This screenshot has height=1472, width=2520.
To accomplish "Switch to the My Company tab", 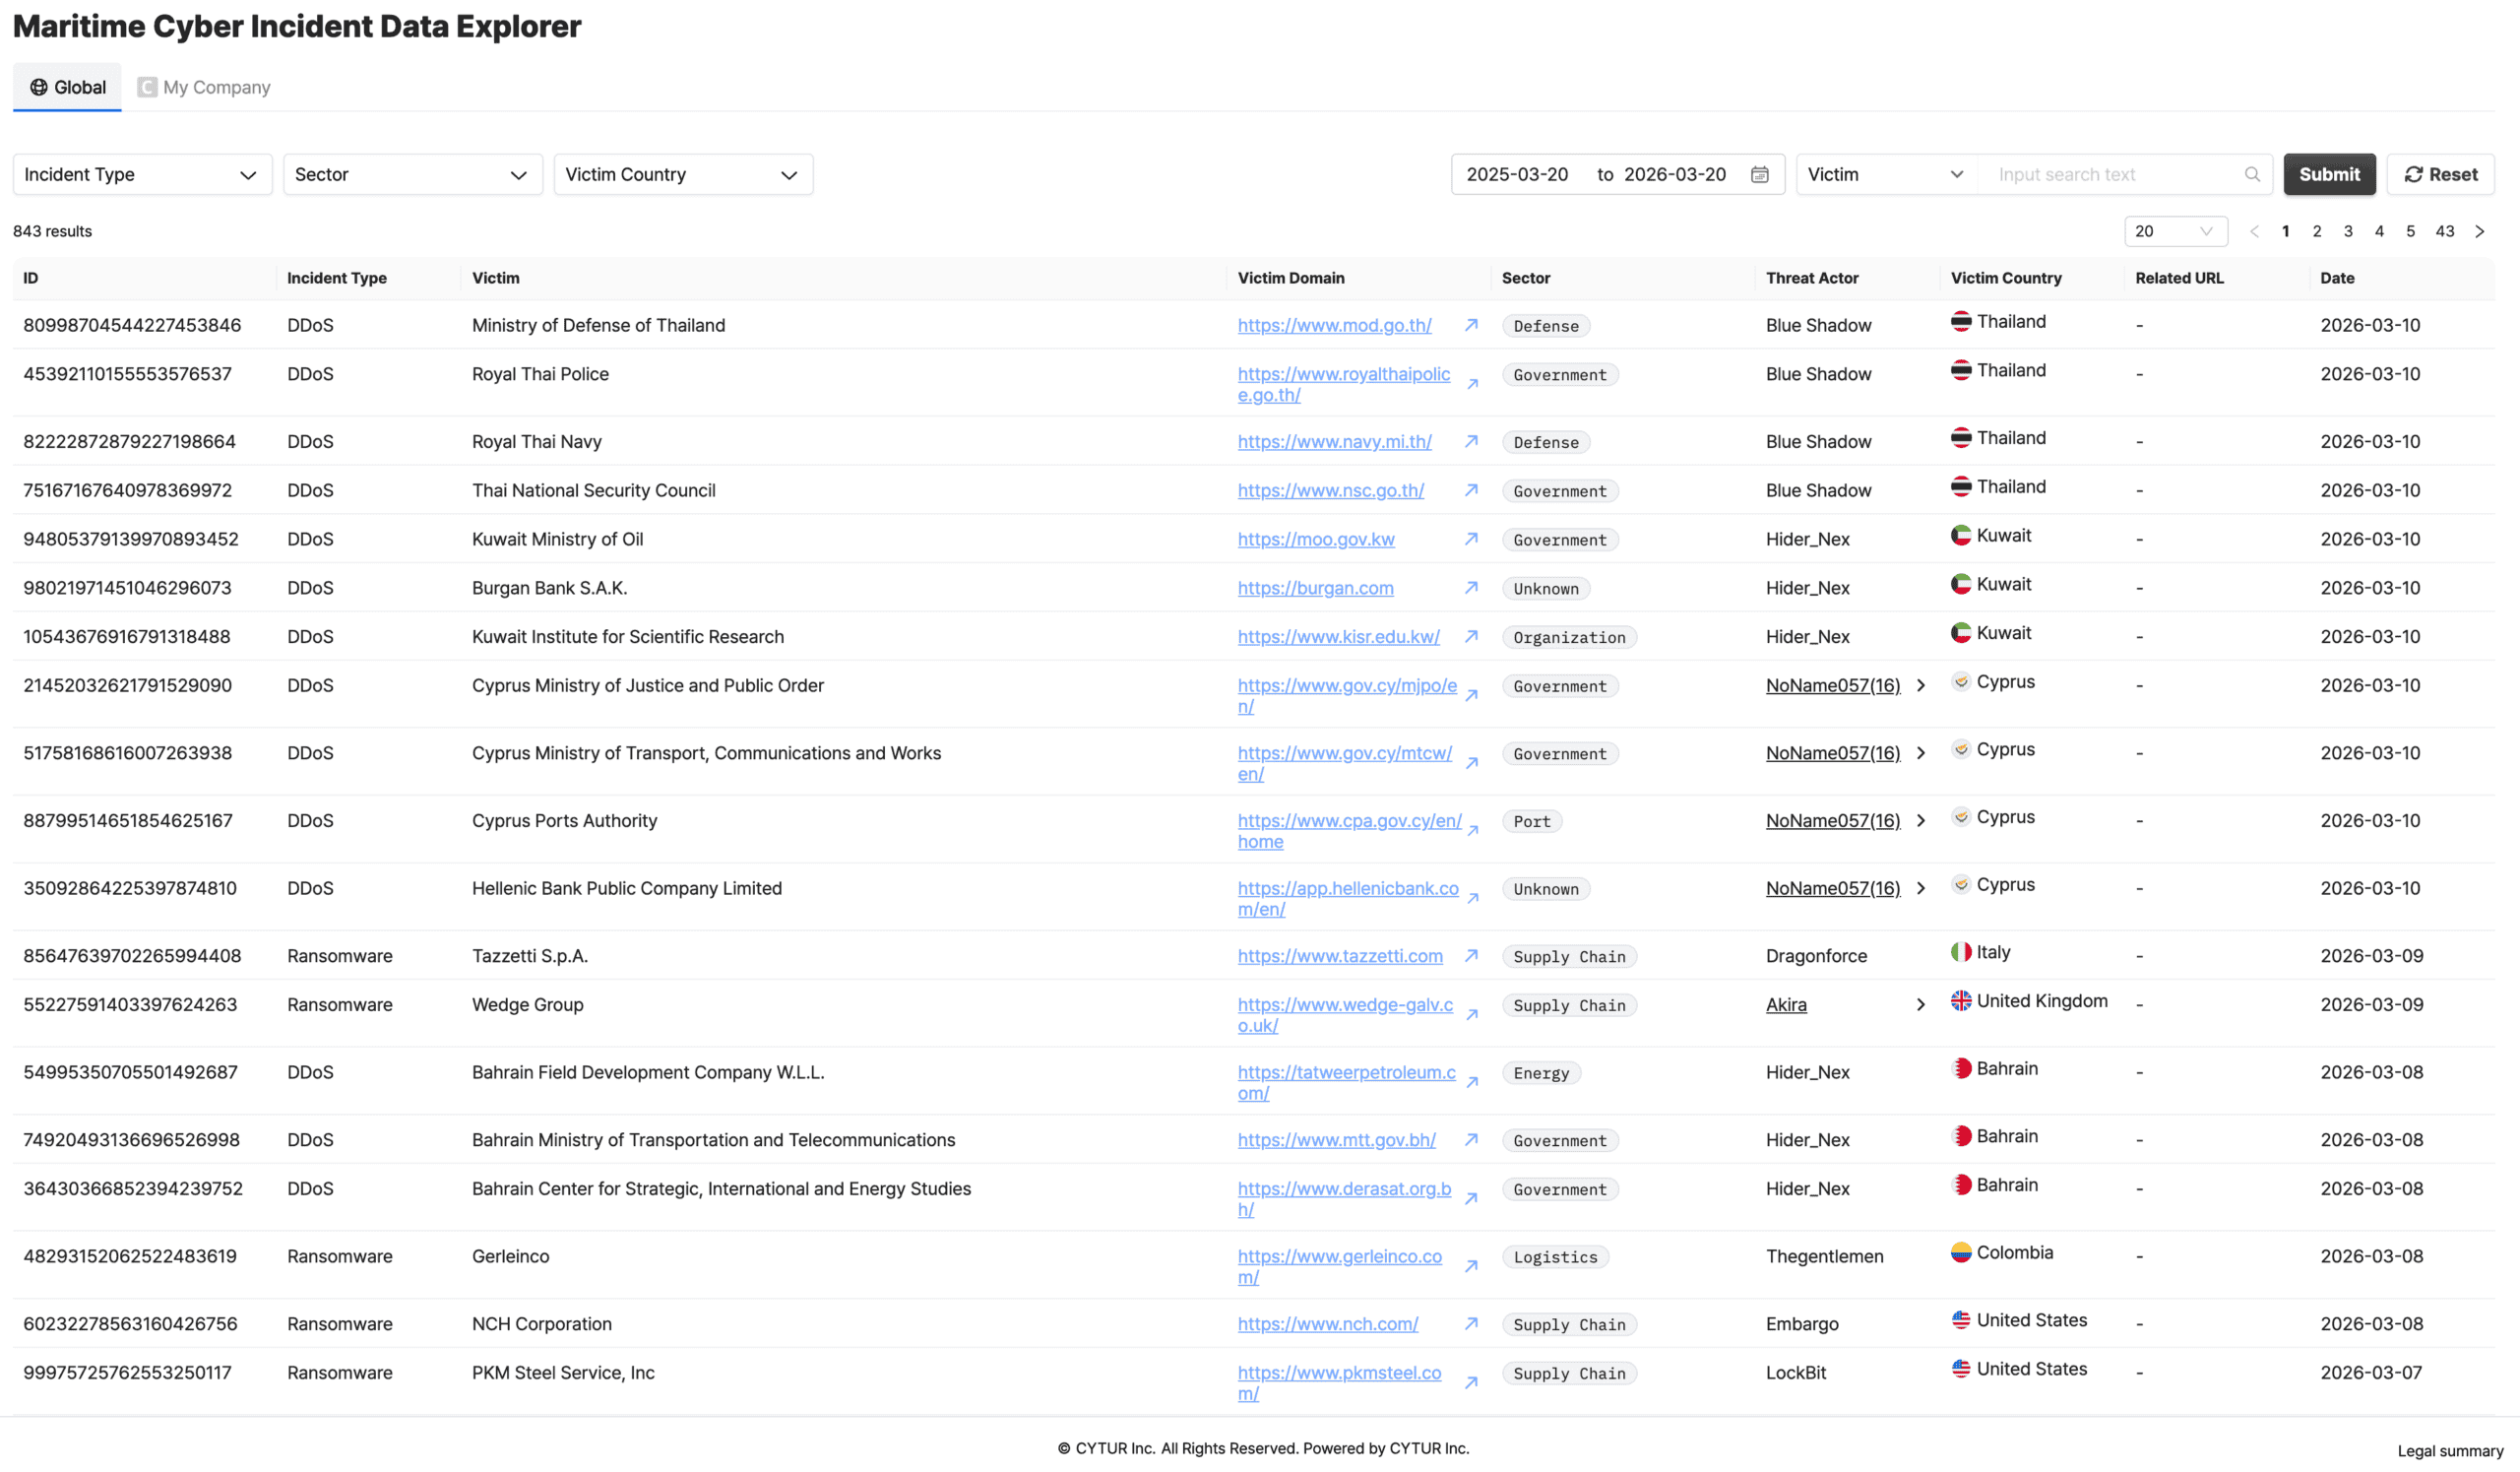I will (x=204, y=88).
